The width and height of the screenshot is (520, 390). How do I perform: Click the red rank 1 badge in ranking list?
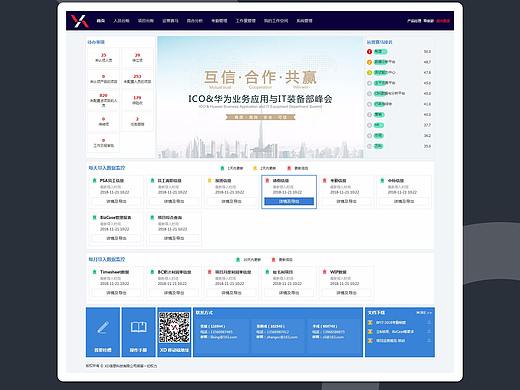pyautogui.click(x=369, y=52)
